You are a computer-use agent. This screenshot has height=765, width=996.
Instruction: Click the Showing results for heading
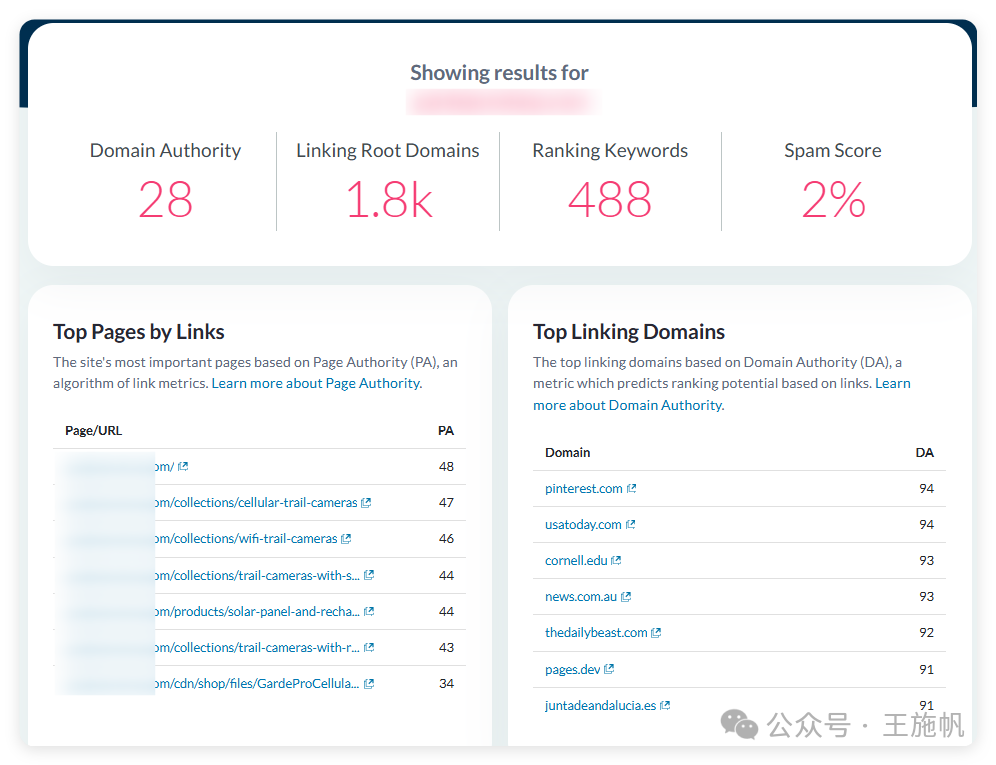click(499, 73)
